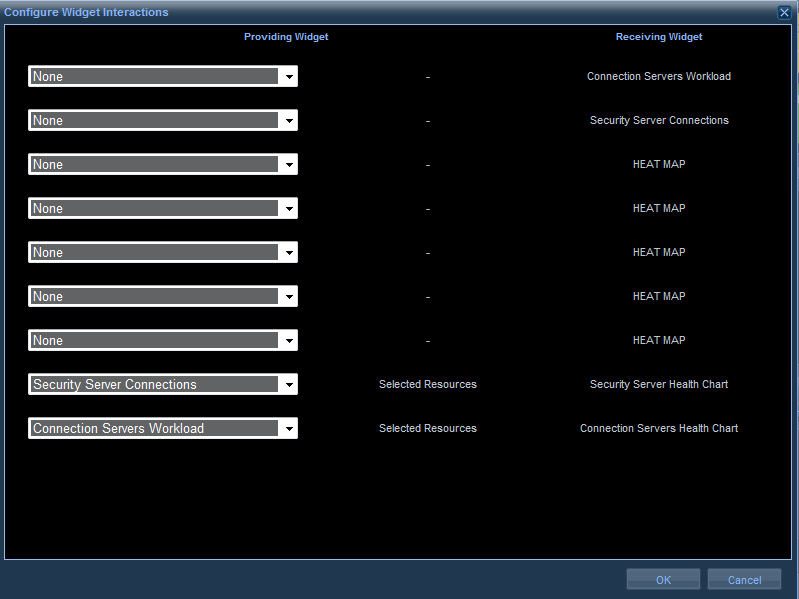
Task: Open provider dropdown for Connection Servers Workload row
Action: click(288, 77)
